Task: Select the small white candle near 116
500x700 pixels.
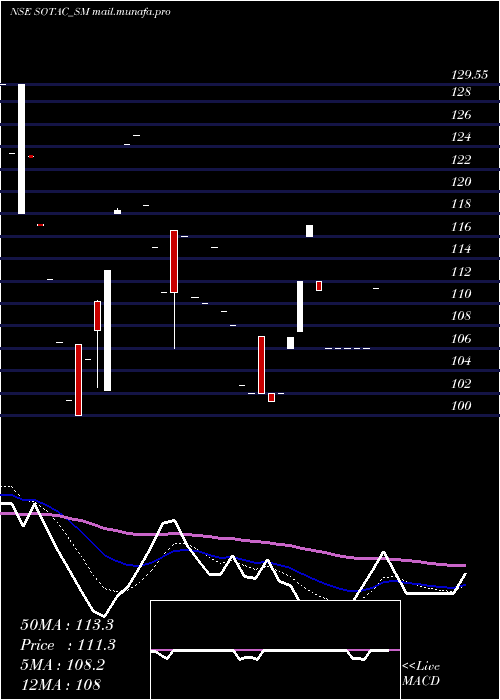Action: coord(309,231)
